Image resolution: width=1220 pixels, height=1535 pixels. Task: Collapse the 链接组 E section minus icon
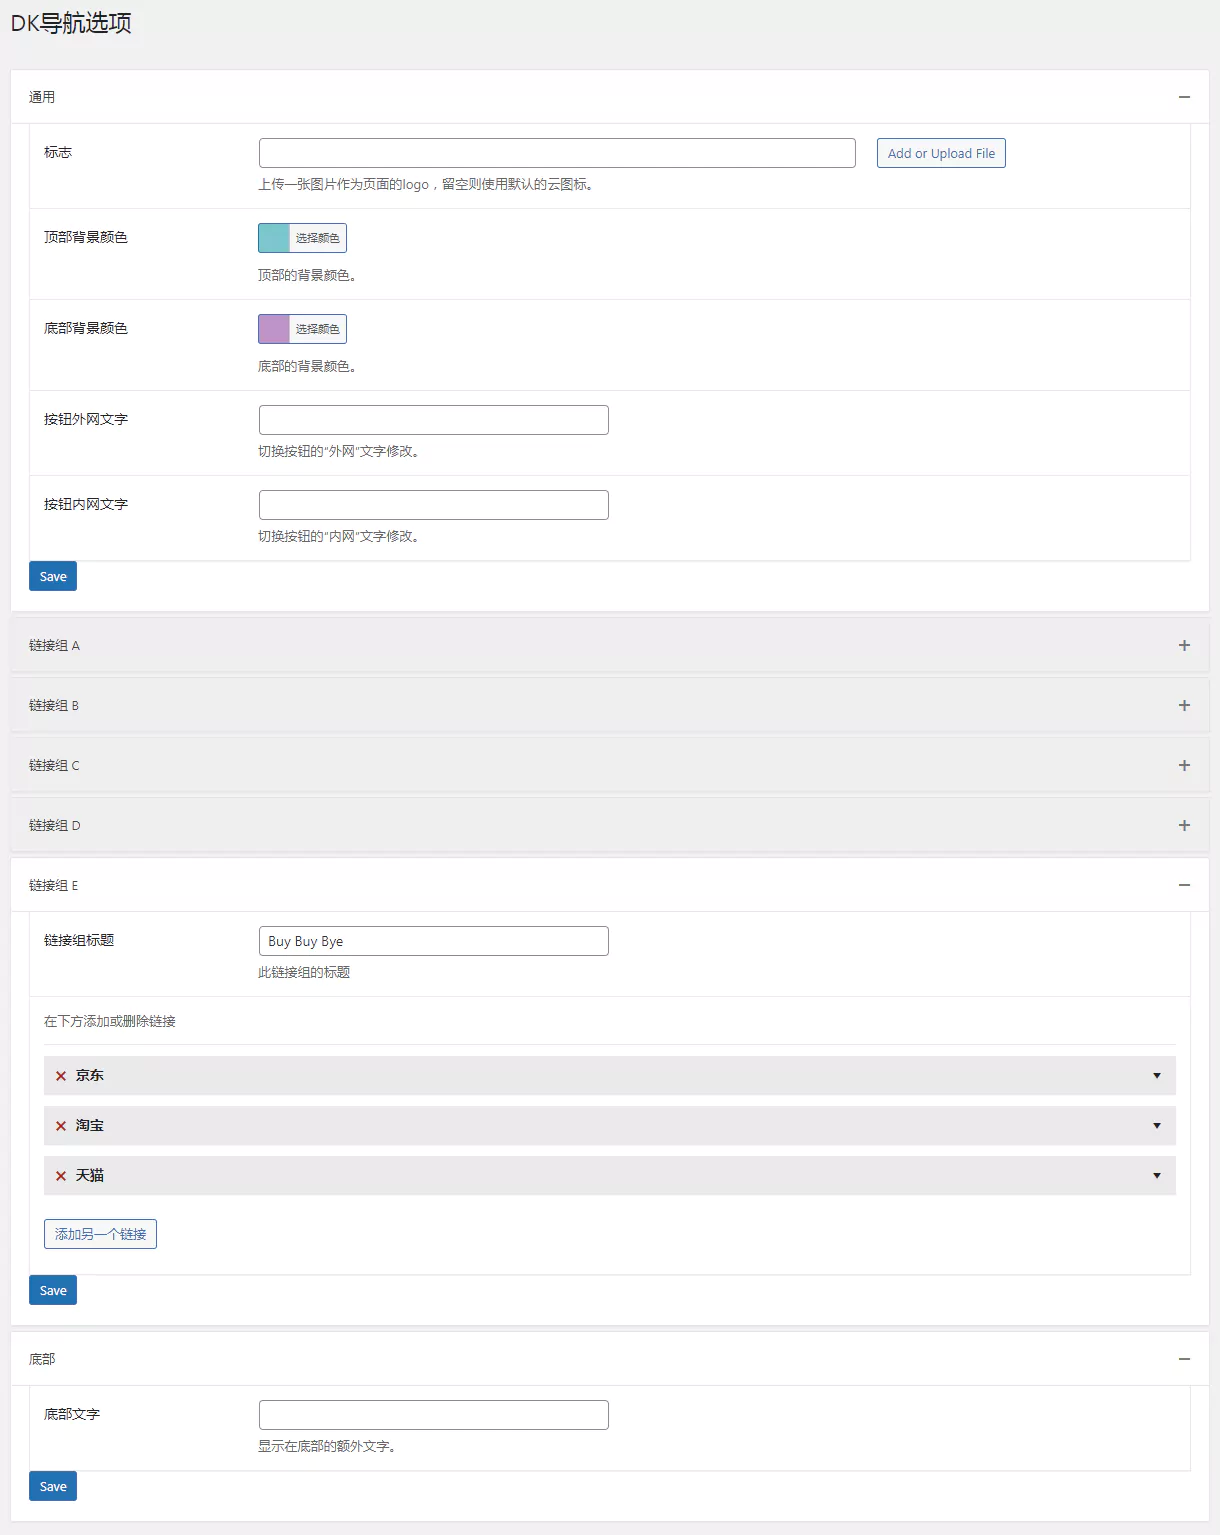pyautogui.click(x=1184, y=885)
